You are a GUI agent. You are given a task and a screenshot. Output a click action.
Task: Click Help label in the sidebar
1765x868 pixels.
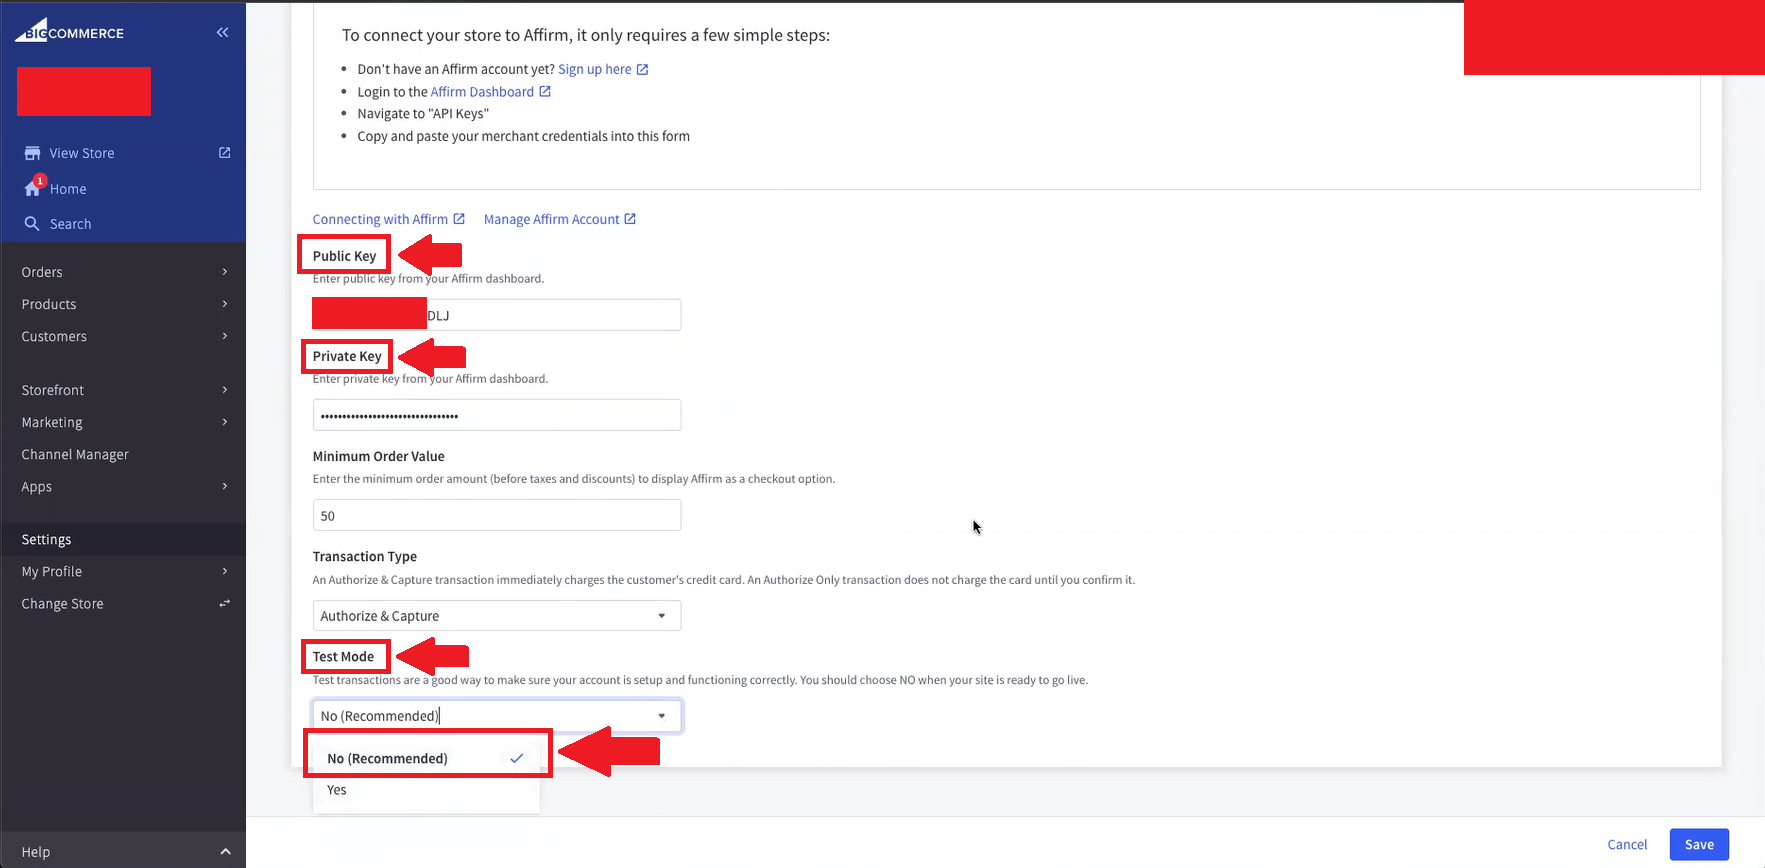pyautogui.click(x=36, y=851)
